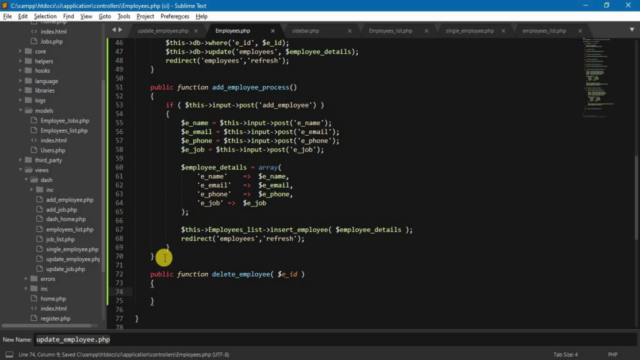Open register.php in the sidebar

56,318
